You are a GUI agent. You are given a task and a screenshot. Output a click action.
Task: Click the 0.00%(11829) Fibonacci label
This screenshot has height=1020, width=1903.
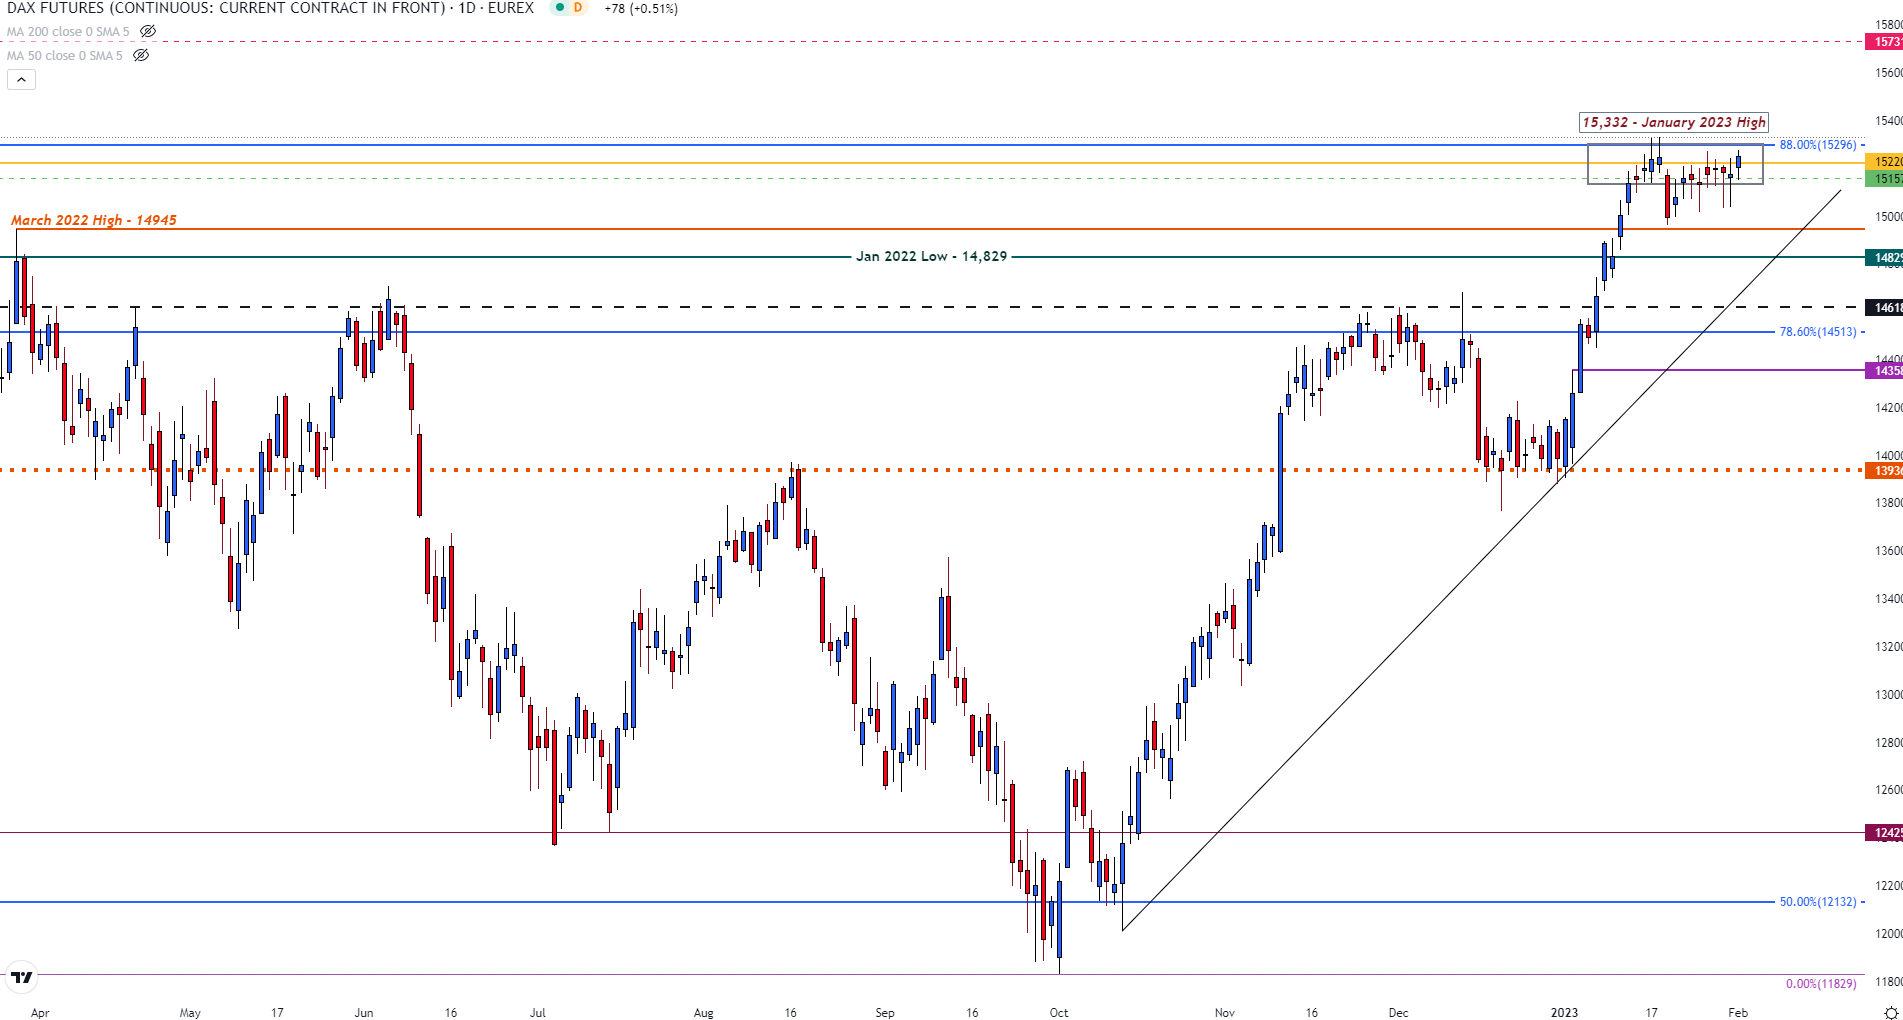tap(1821, 984)
